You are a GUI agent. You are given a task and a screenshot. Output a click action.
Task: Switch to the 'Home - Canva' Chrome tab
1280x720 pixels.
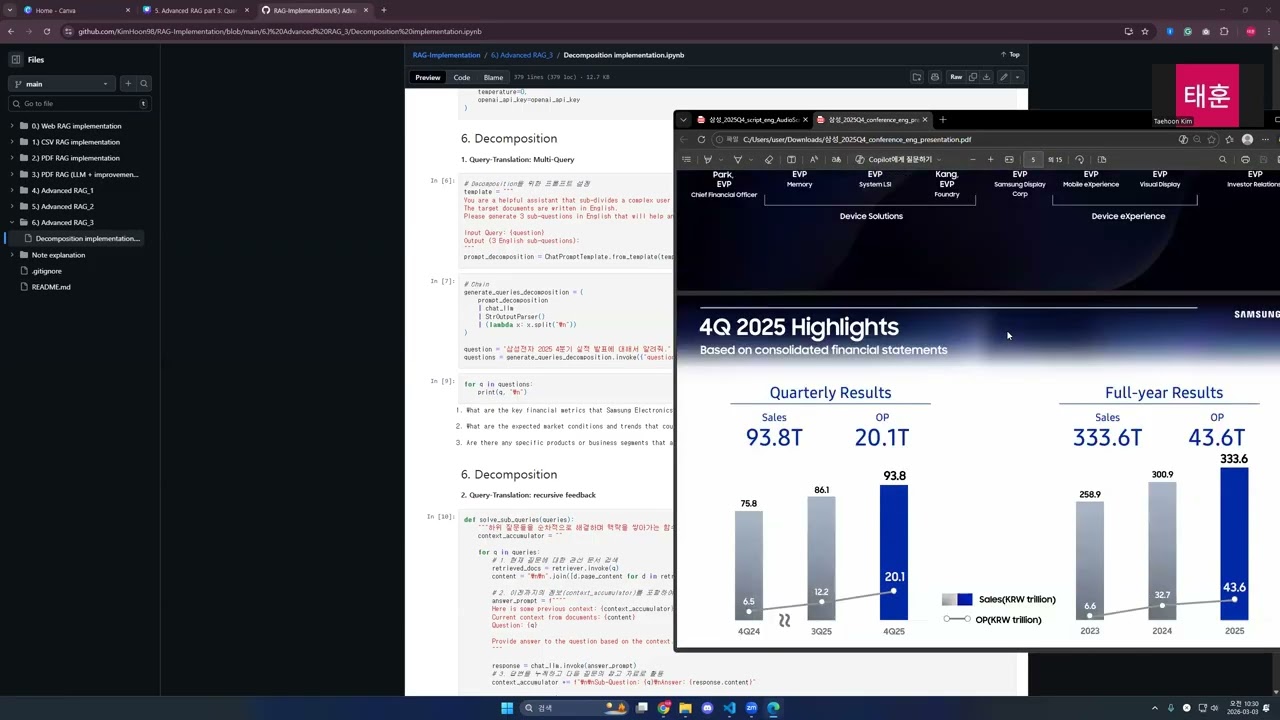[77, 10]
